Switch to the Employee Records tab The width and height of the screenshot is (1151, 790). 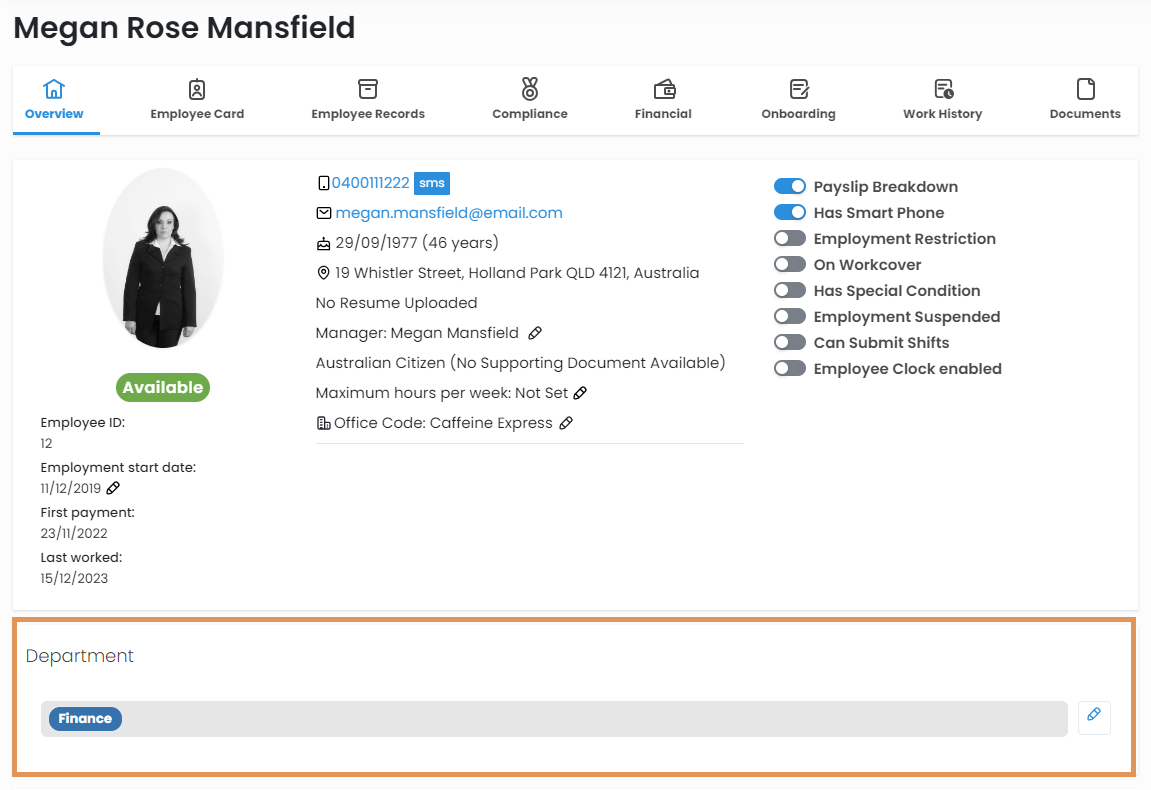(x=368, y=100)
